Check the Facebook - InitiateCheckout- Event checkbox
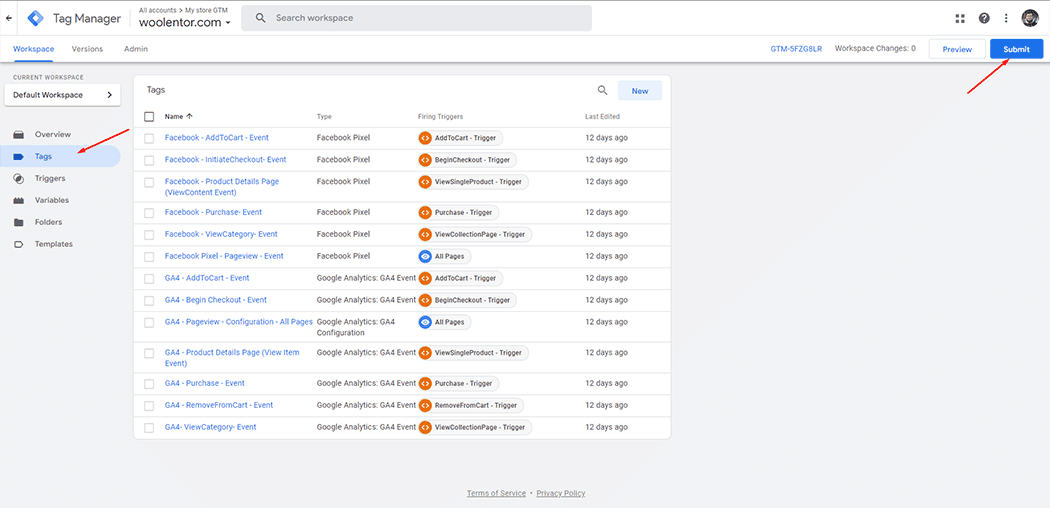 pyautogui.click(x=149, y=161)
